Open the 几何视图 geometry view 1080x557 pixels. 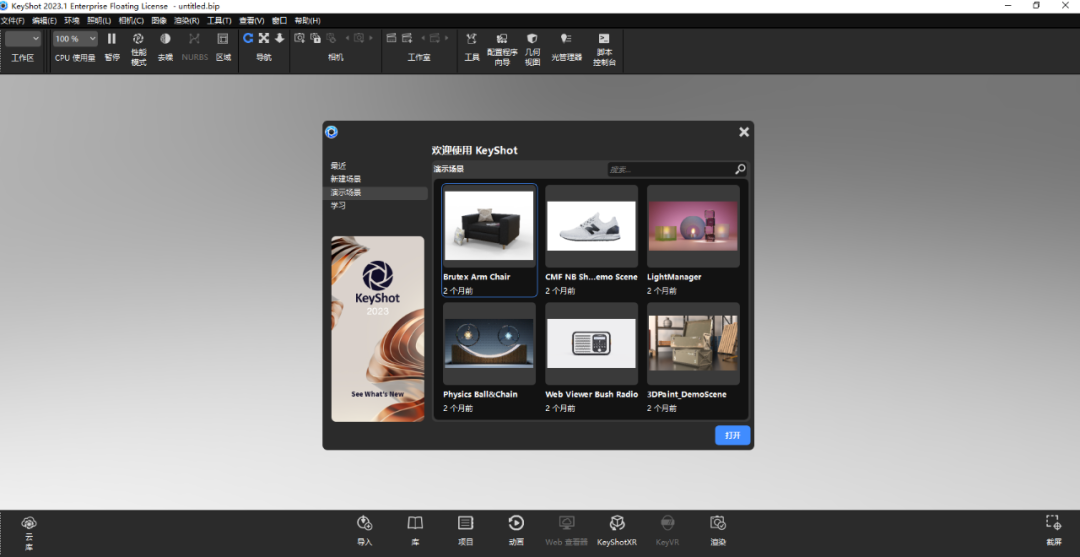click(x=532, y=39)
